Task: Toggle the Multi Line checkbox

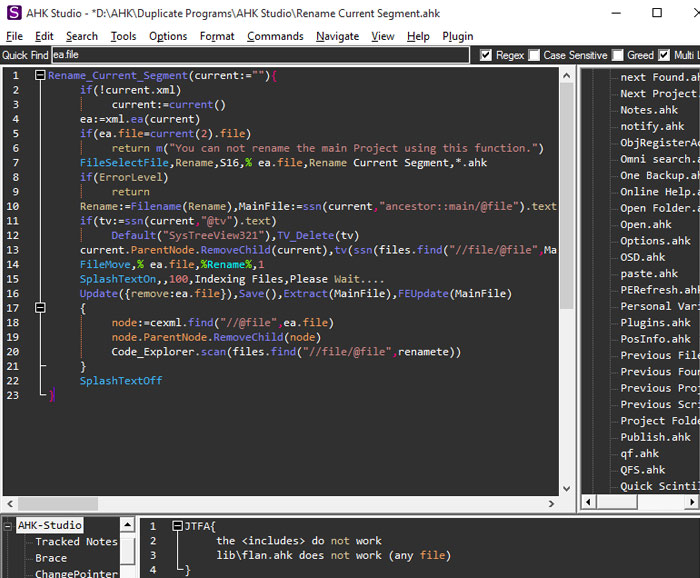Action: pyautogui.click(x=664, y=55)
